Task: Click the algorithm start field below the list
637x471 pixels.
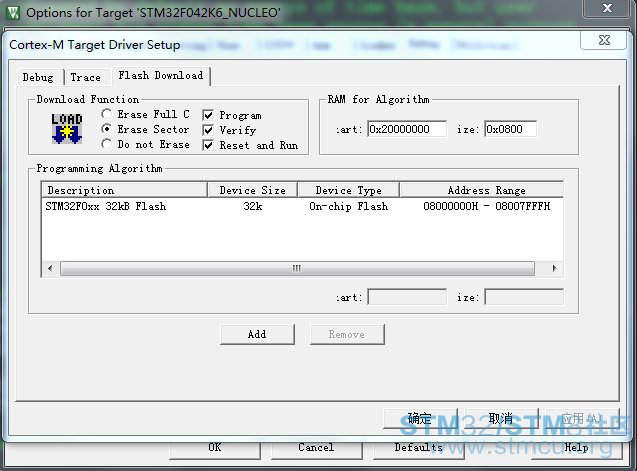Action: (x=407, y=297)
